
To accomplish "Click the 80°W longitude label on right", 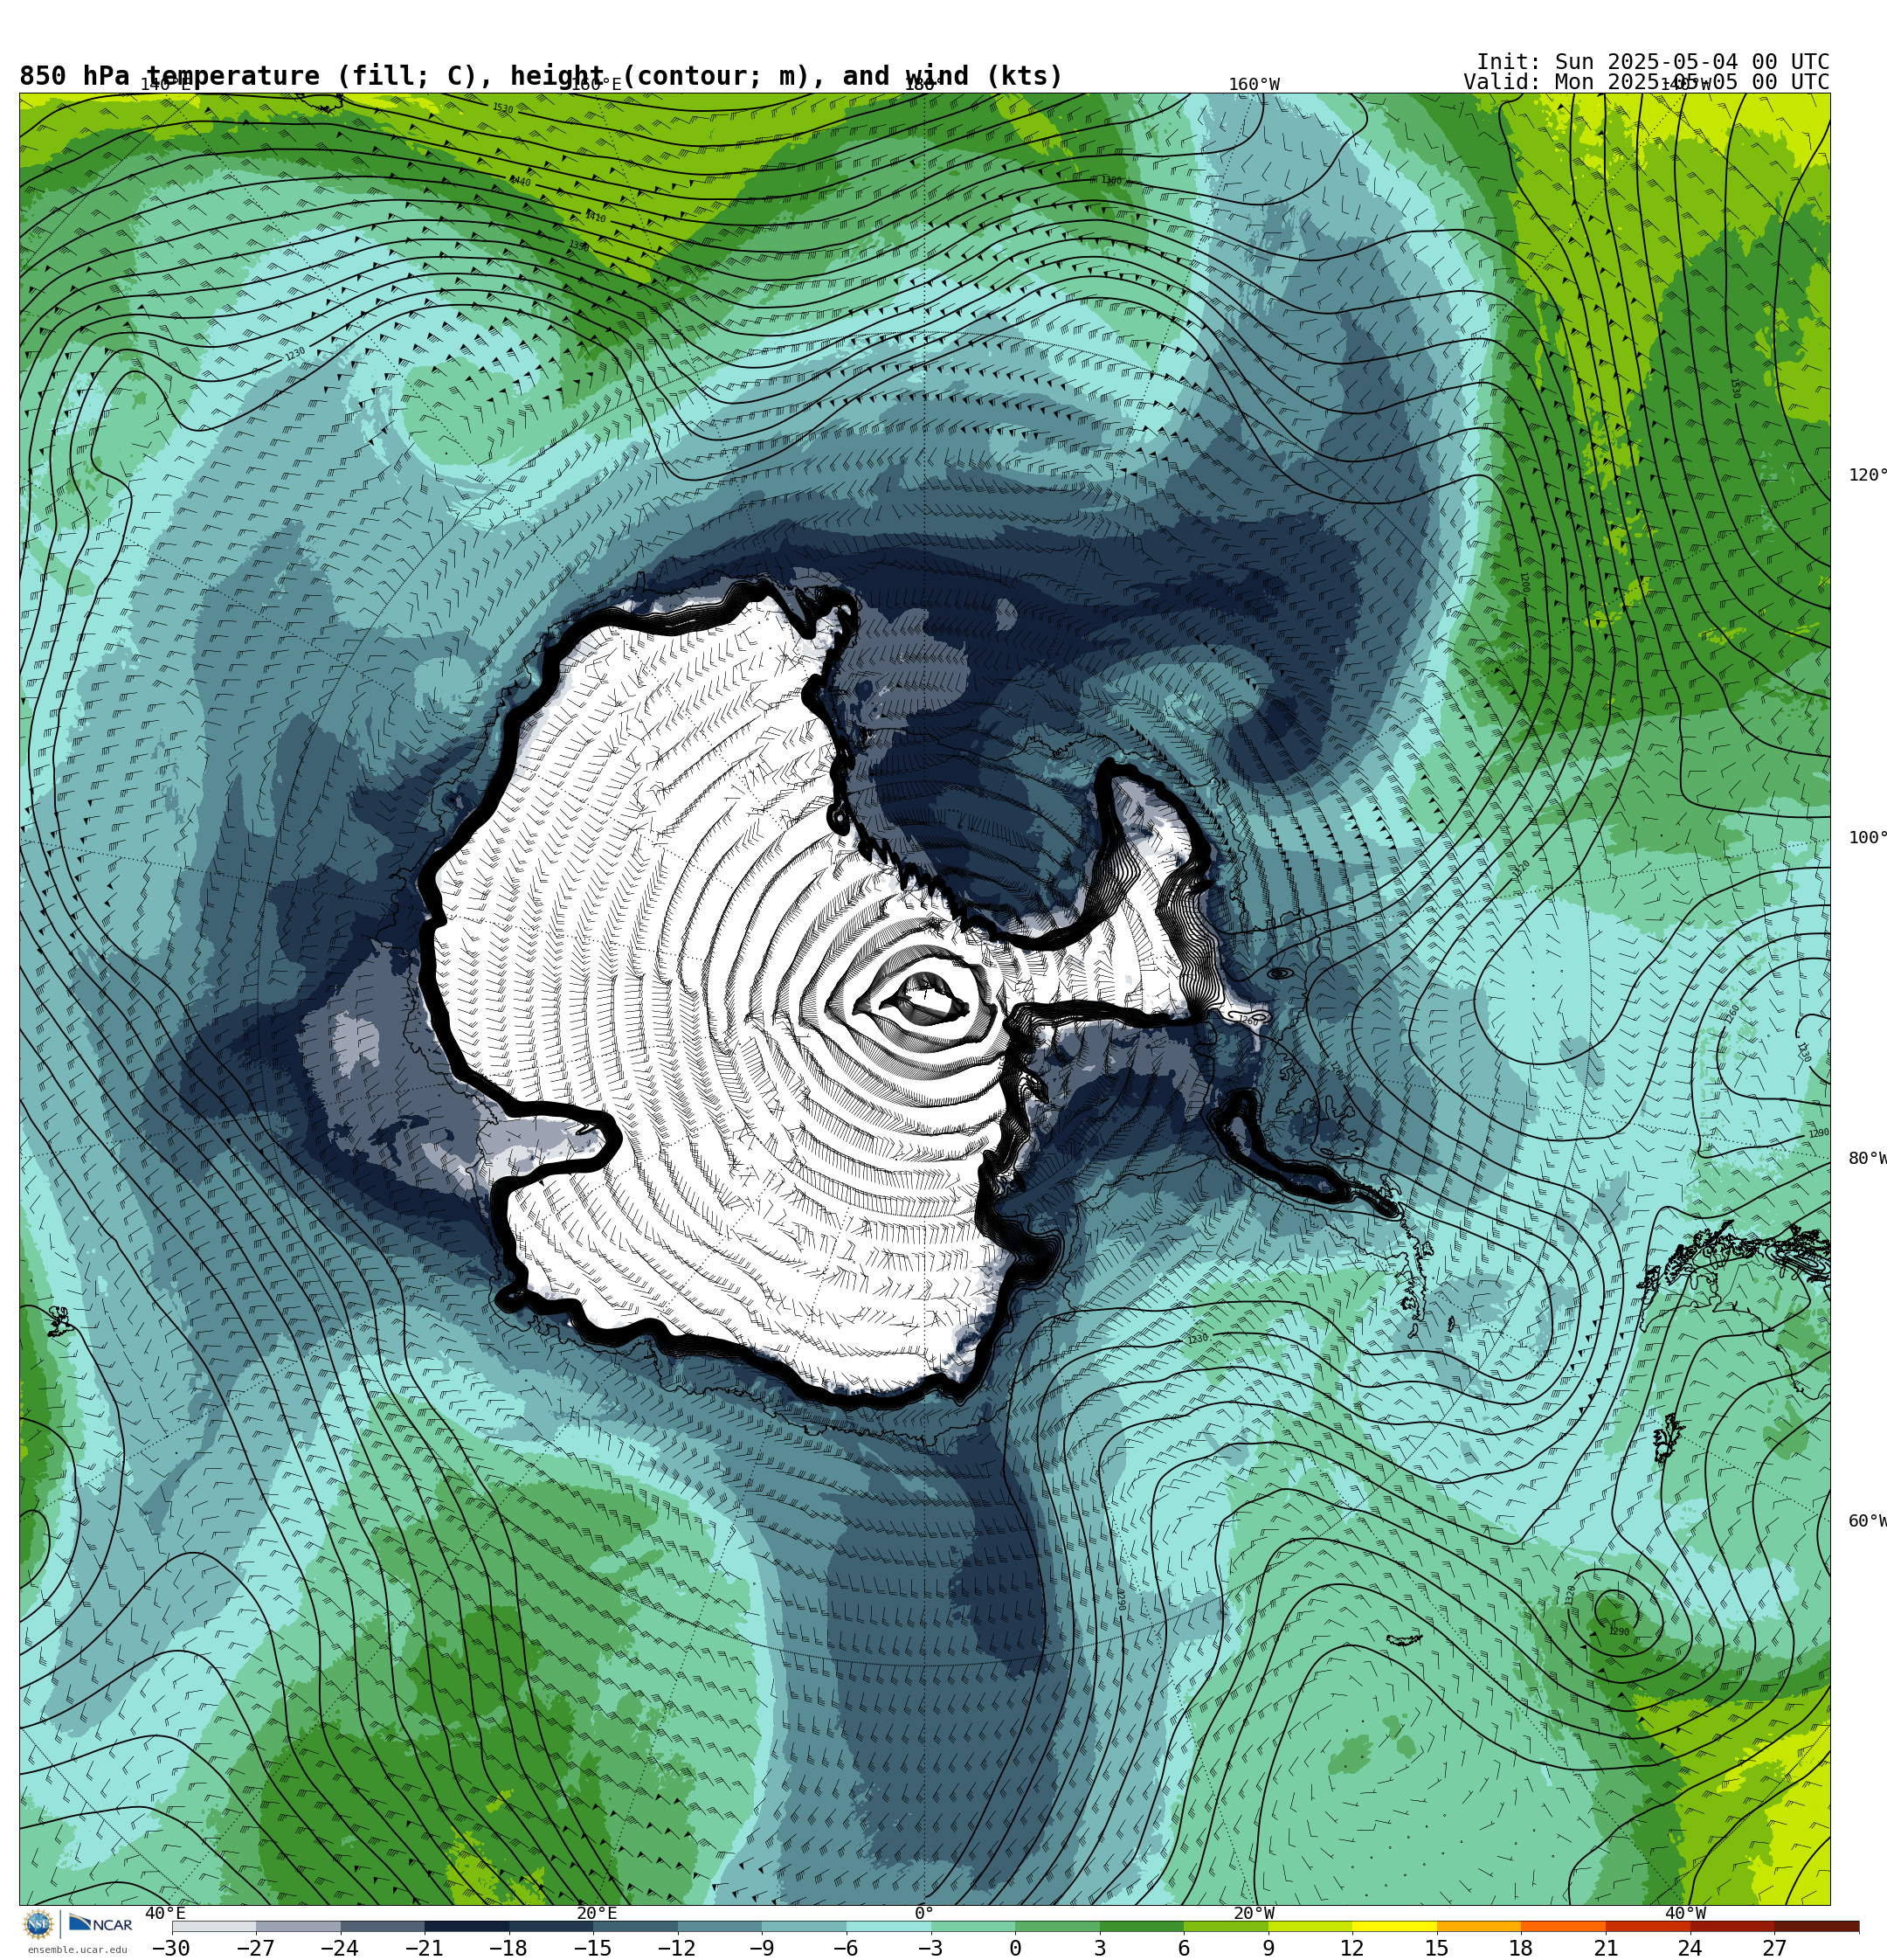I will [x=1867, y=1158].
